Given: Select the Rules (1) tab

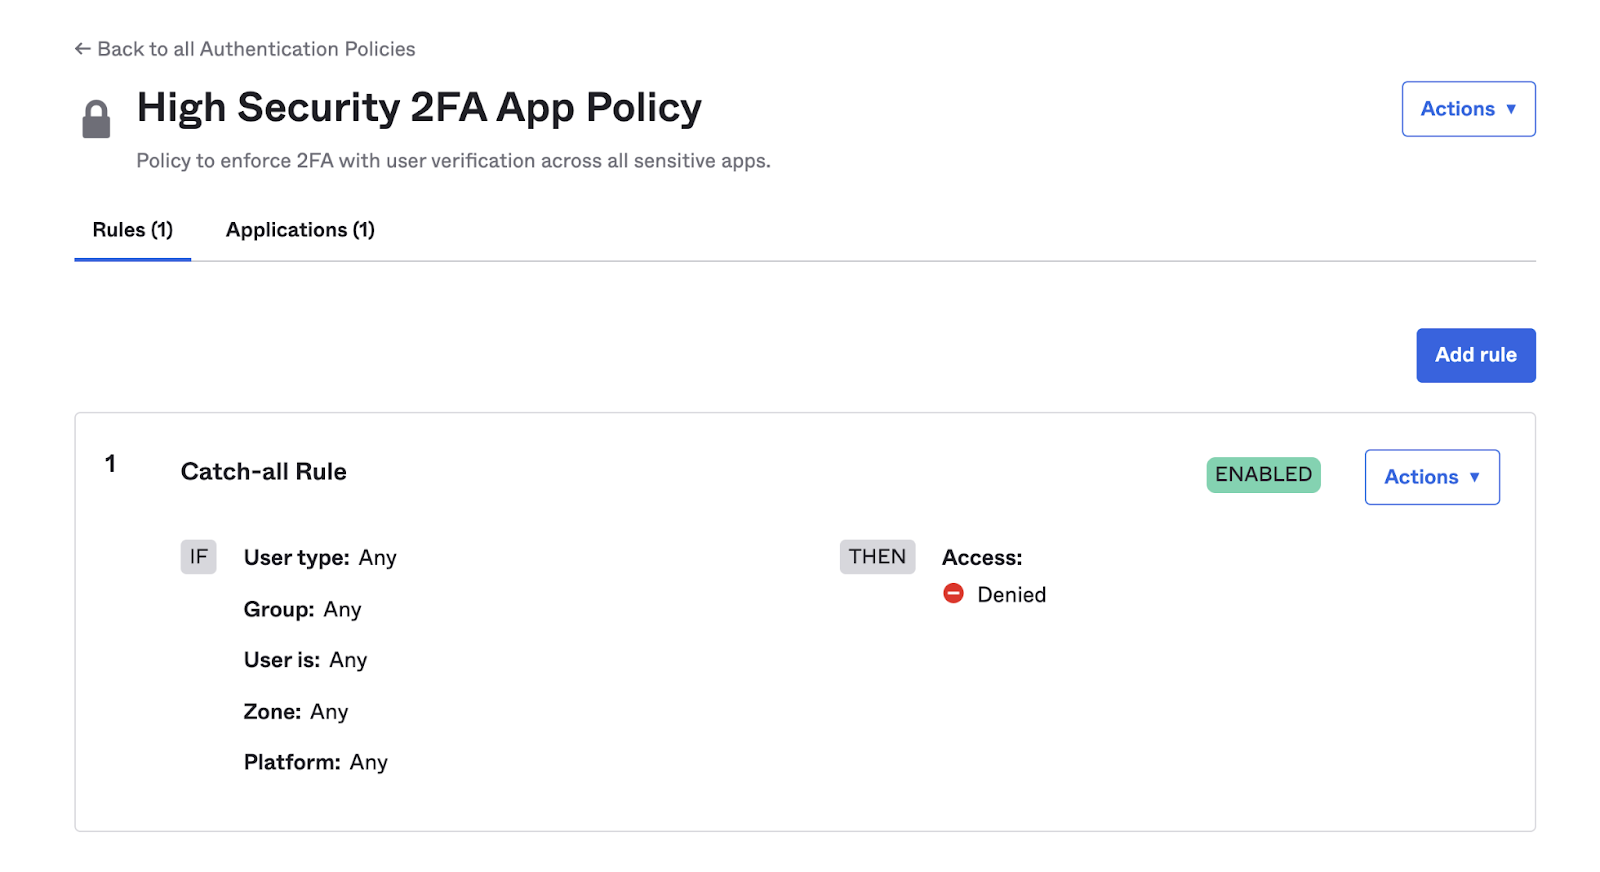Looking at the screenshot, I should (x=132, y=230).
